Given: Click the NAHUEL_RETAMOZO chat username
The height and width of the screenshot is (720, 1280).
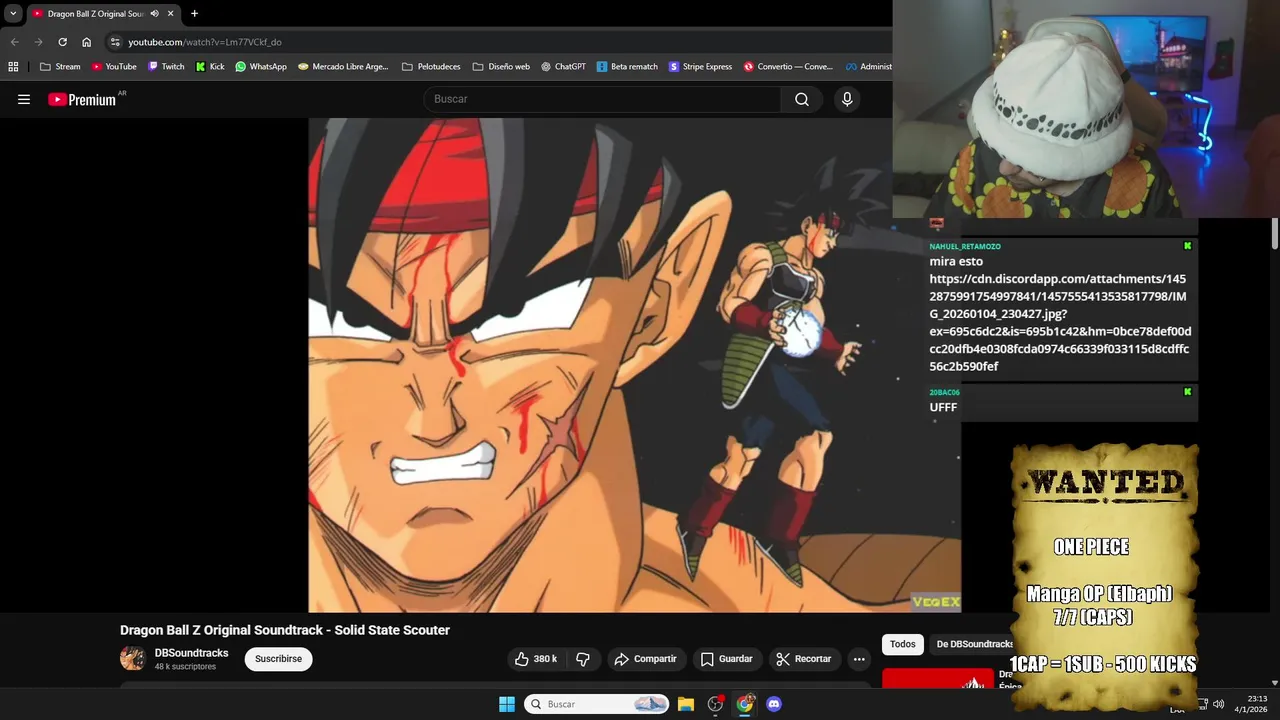Looking at the screenshot, I should 965,246.
